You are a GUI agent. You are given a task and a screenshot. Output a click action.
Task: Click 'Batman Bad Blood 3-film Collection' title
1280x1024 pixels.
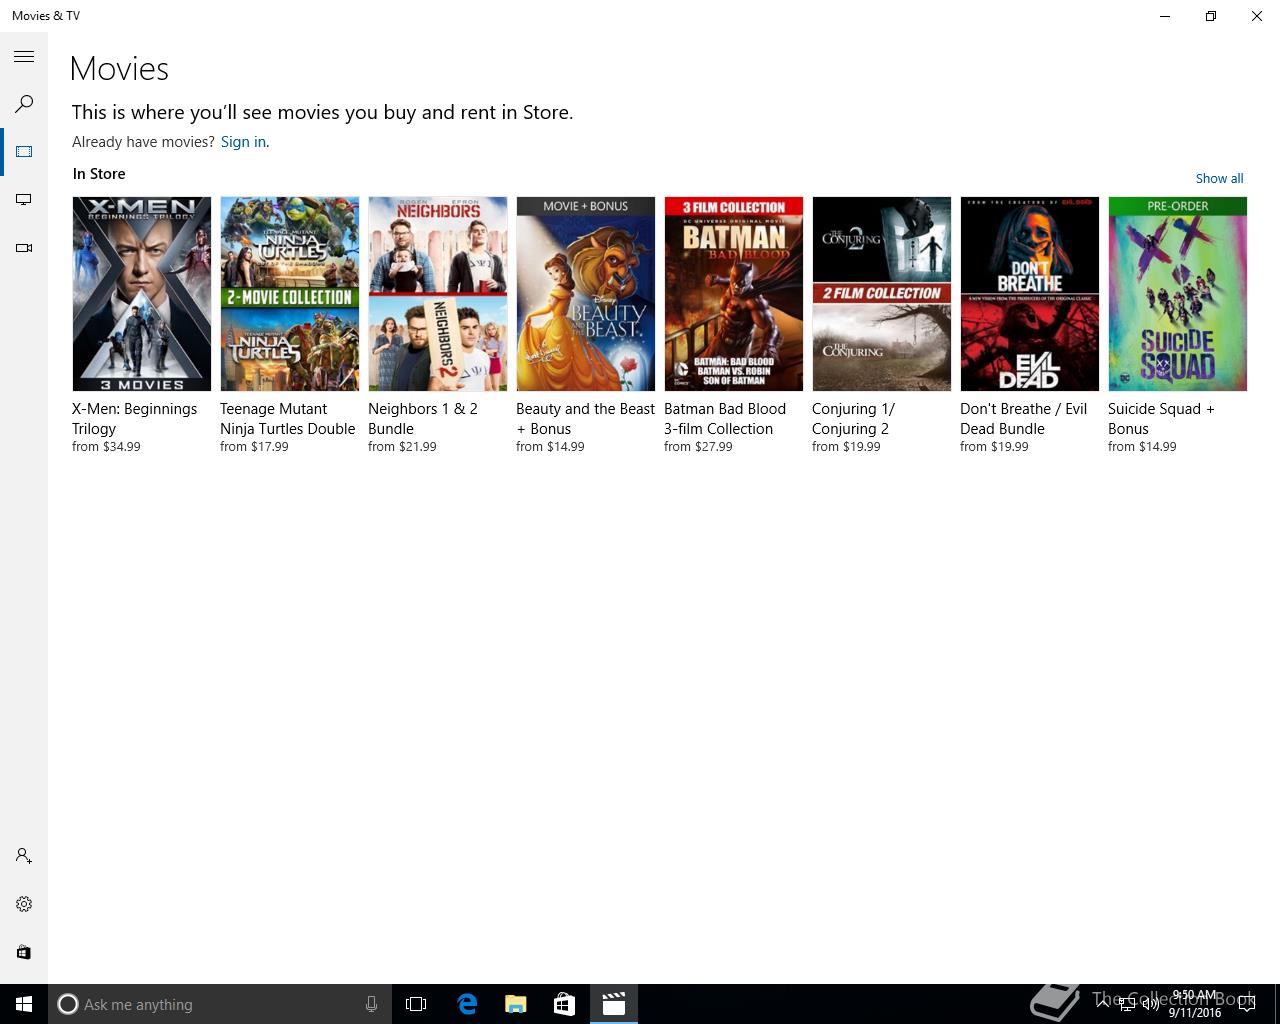(725, 419)
